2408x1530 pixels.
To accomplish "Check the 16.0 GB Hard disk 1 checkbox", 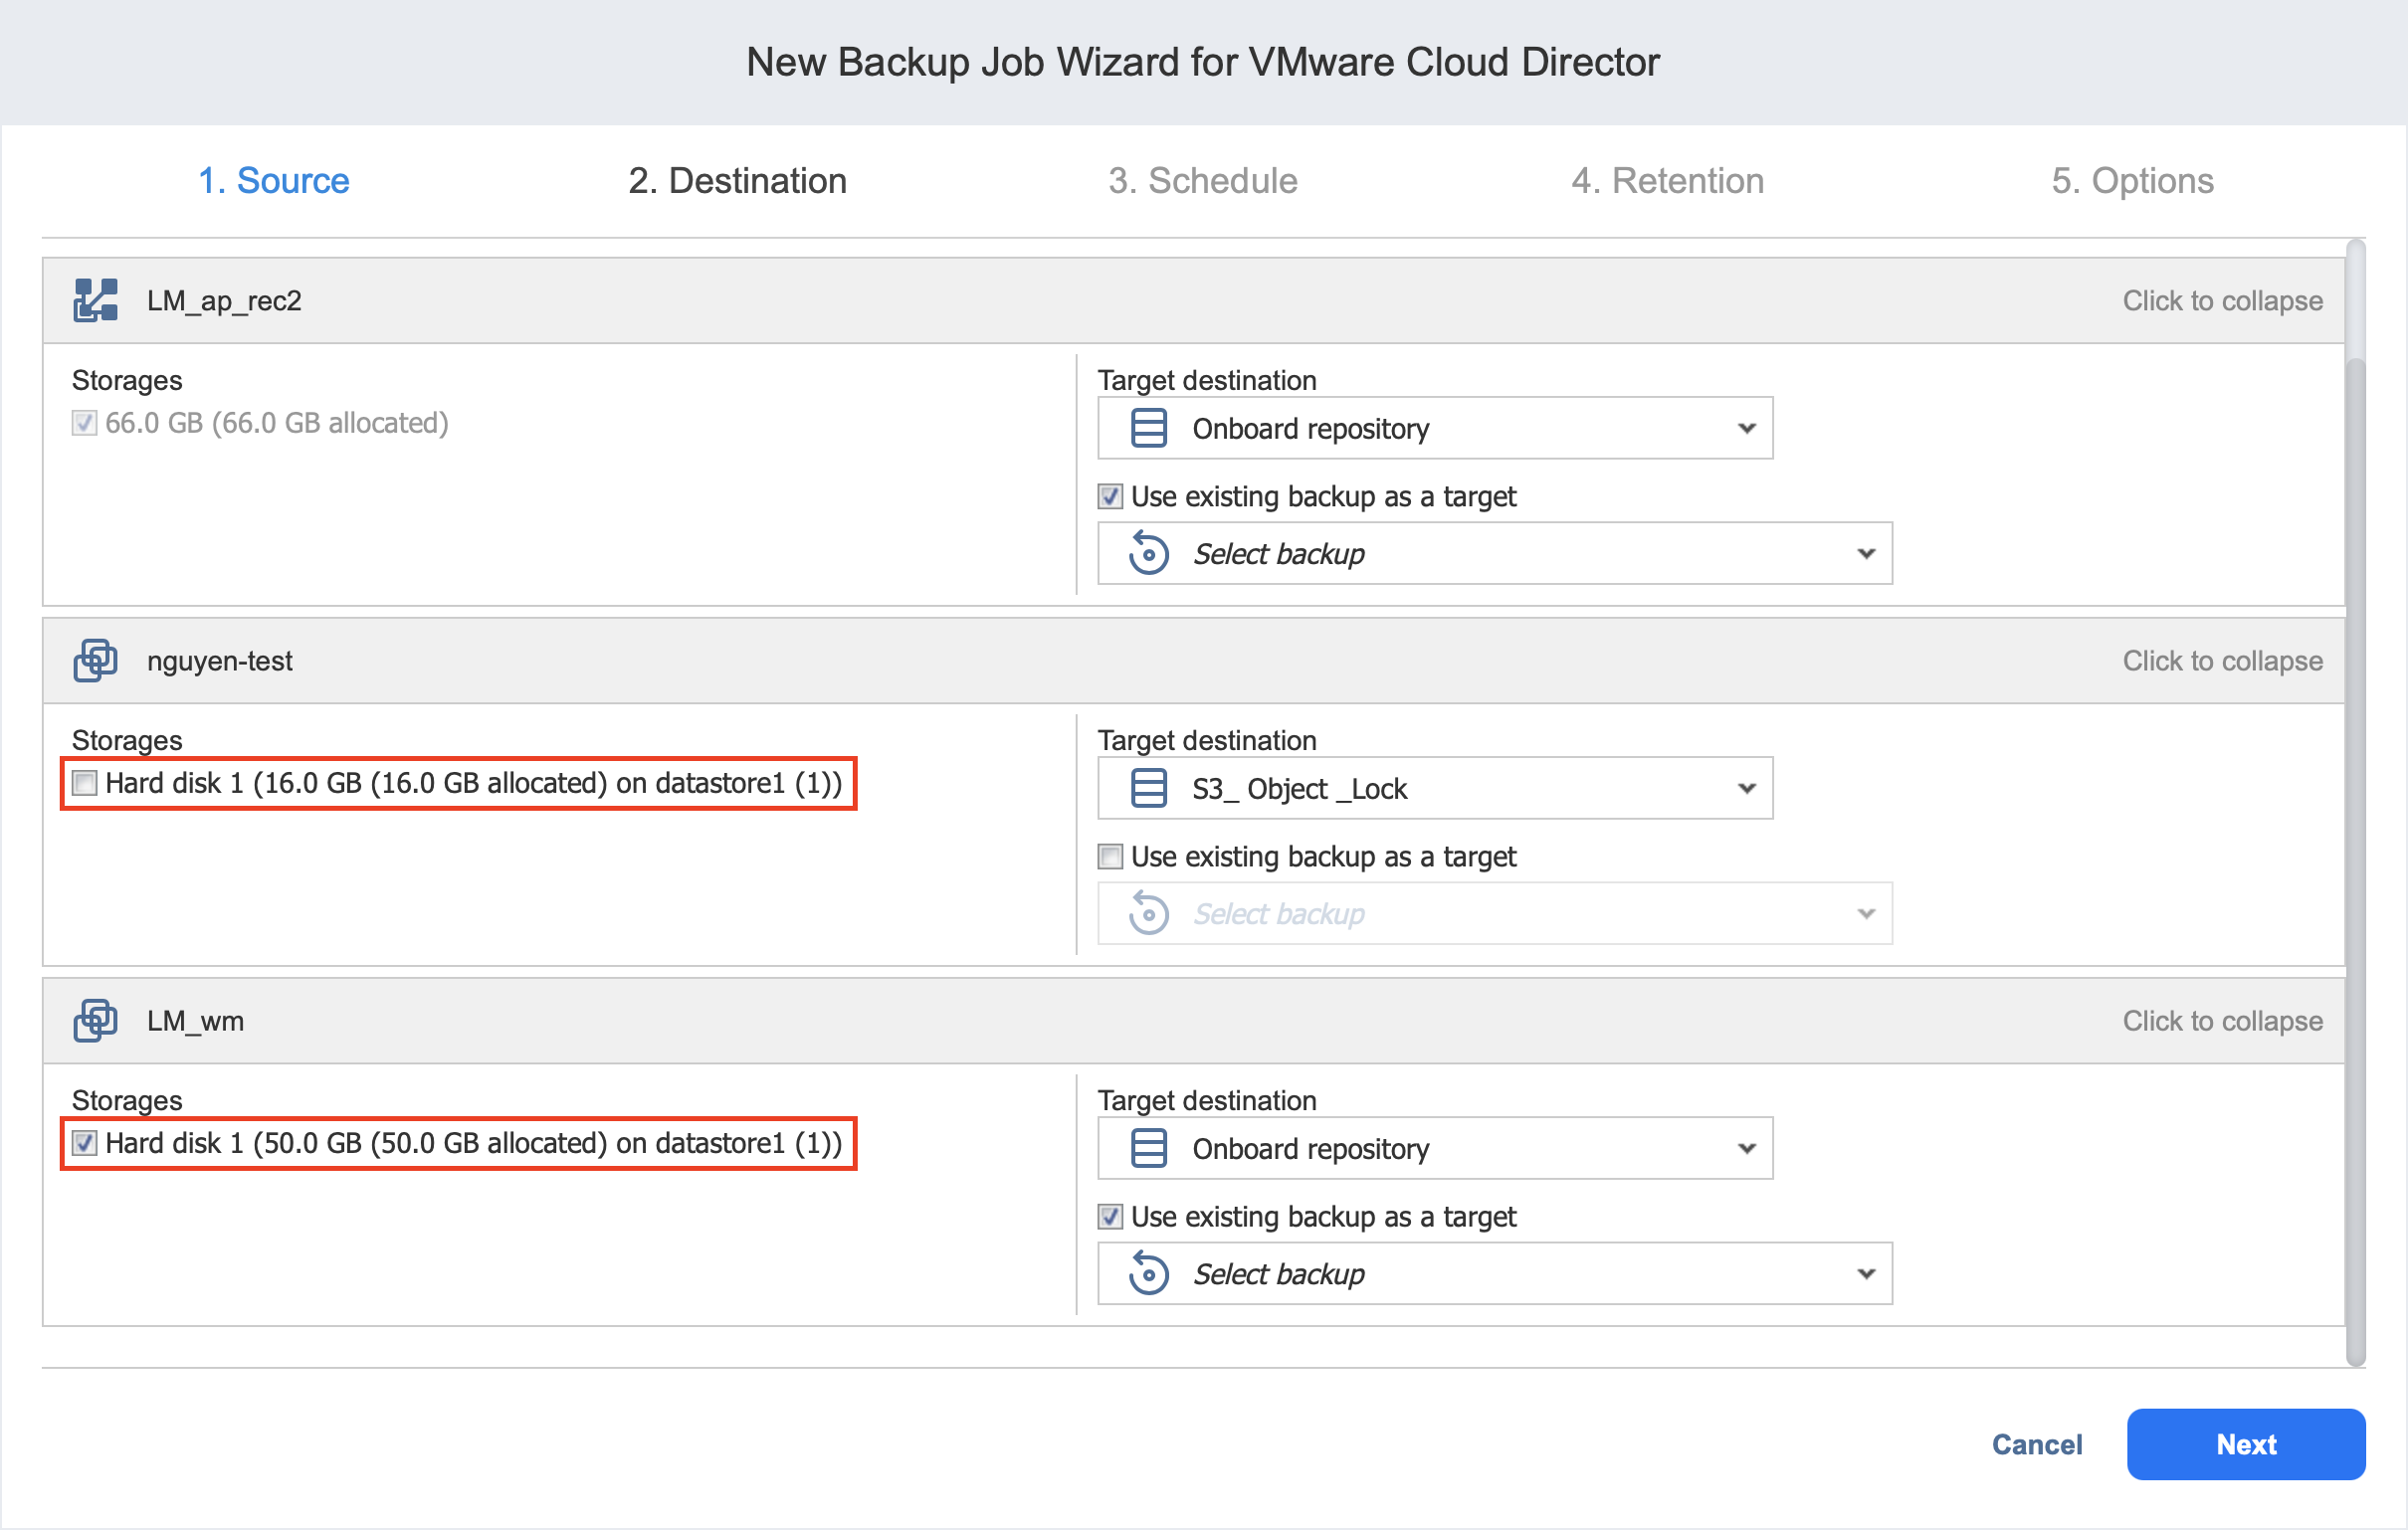I will (85, 783).
